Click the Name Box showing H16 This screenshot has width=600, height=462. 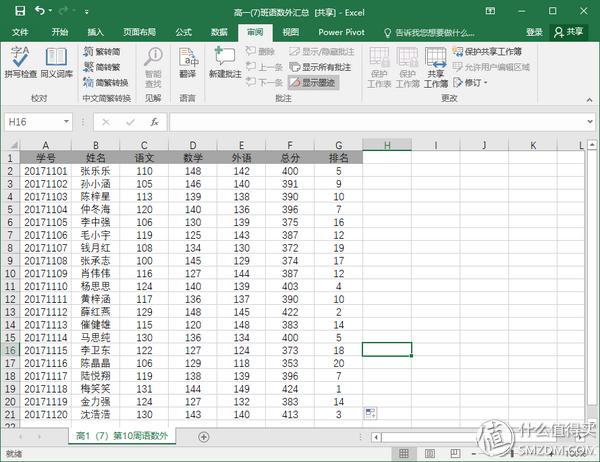point(33,122)
